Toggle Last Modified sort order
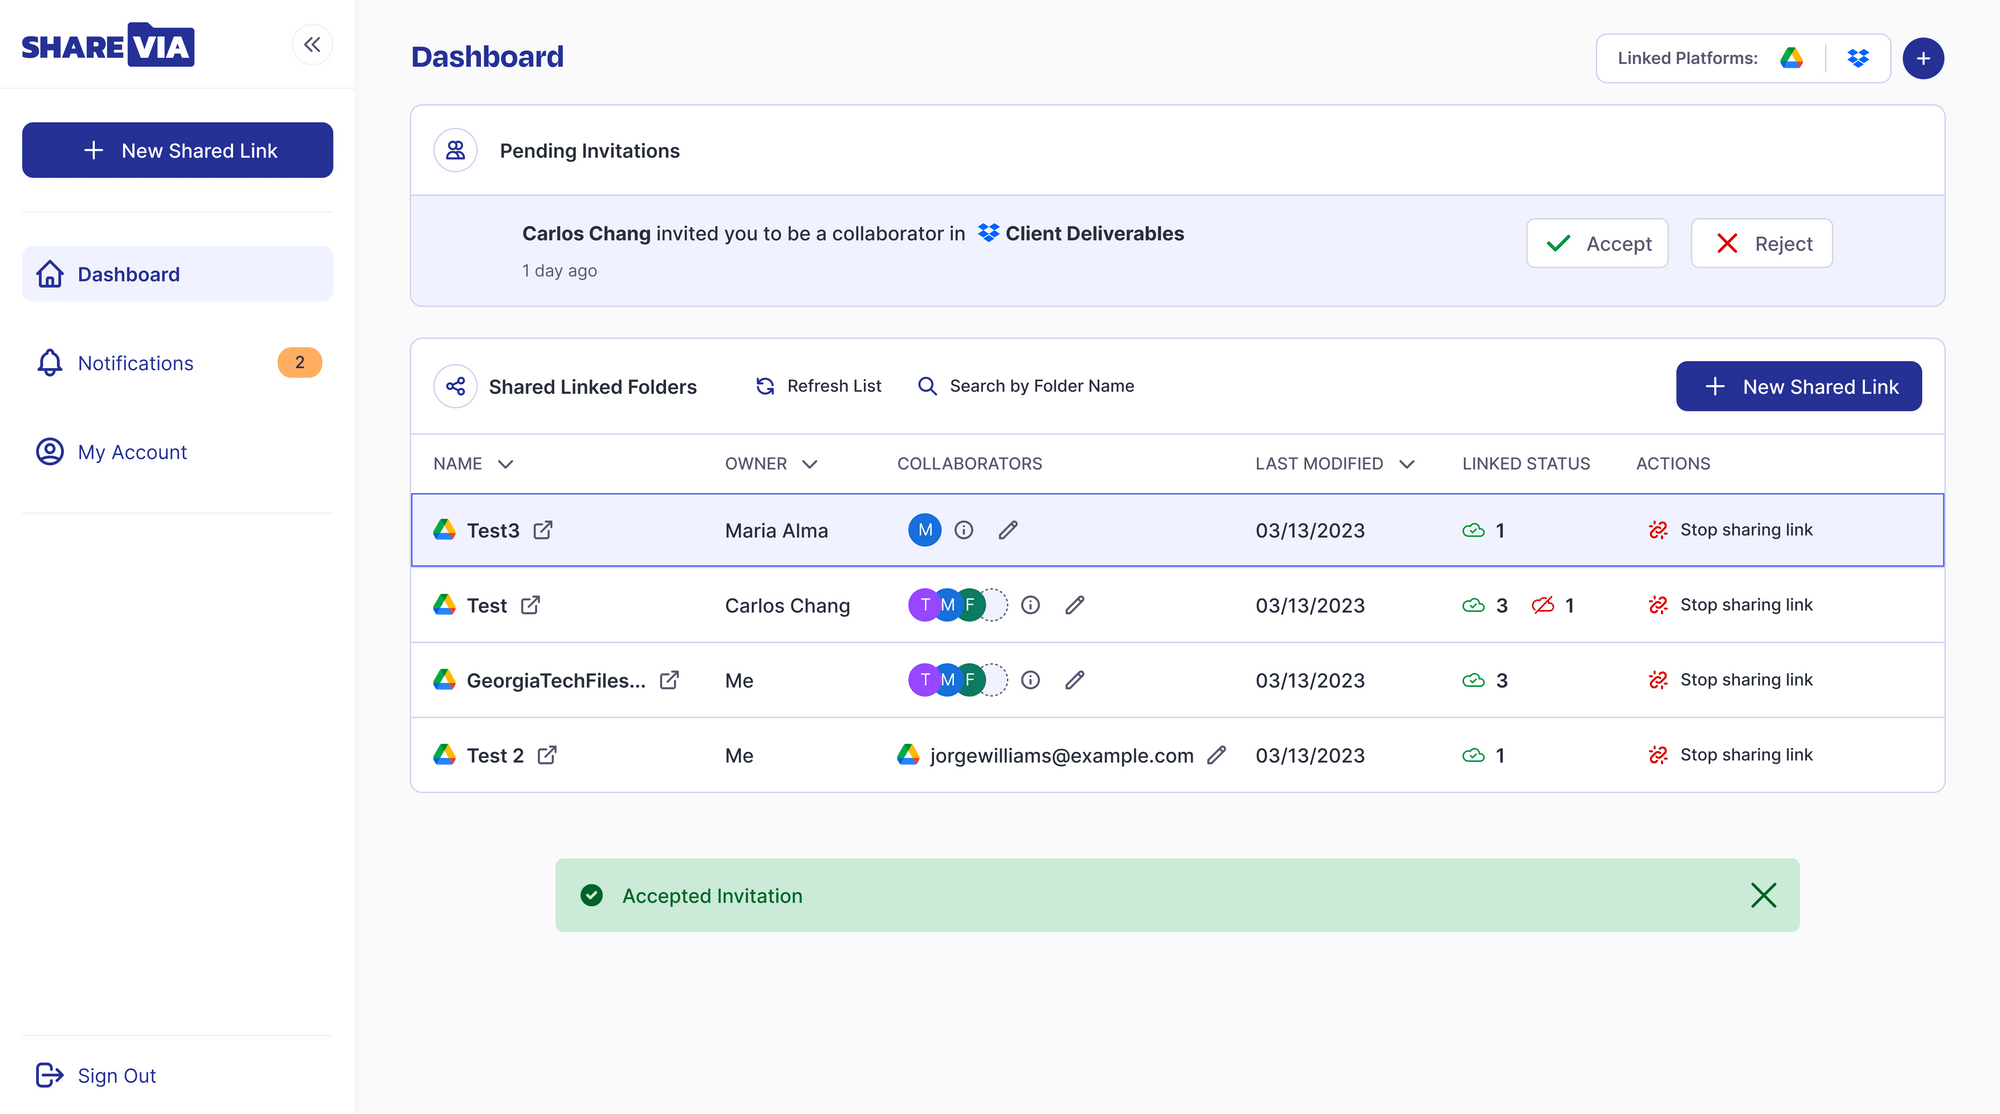 (x=1407, y=464)
